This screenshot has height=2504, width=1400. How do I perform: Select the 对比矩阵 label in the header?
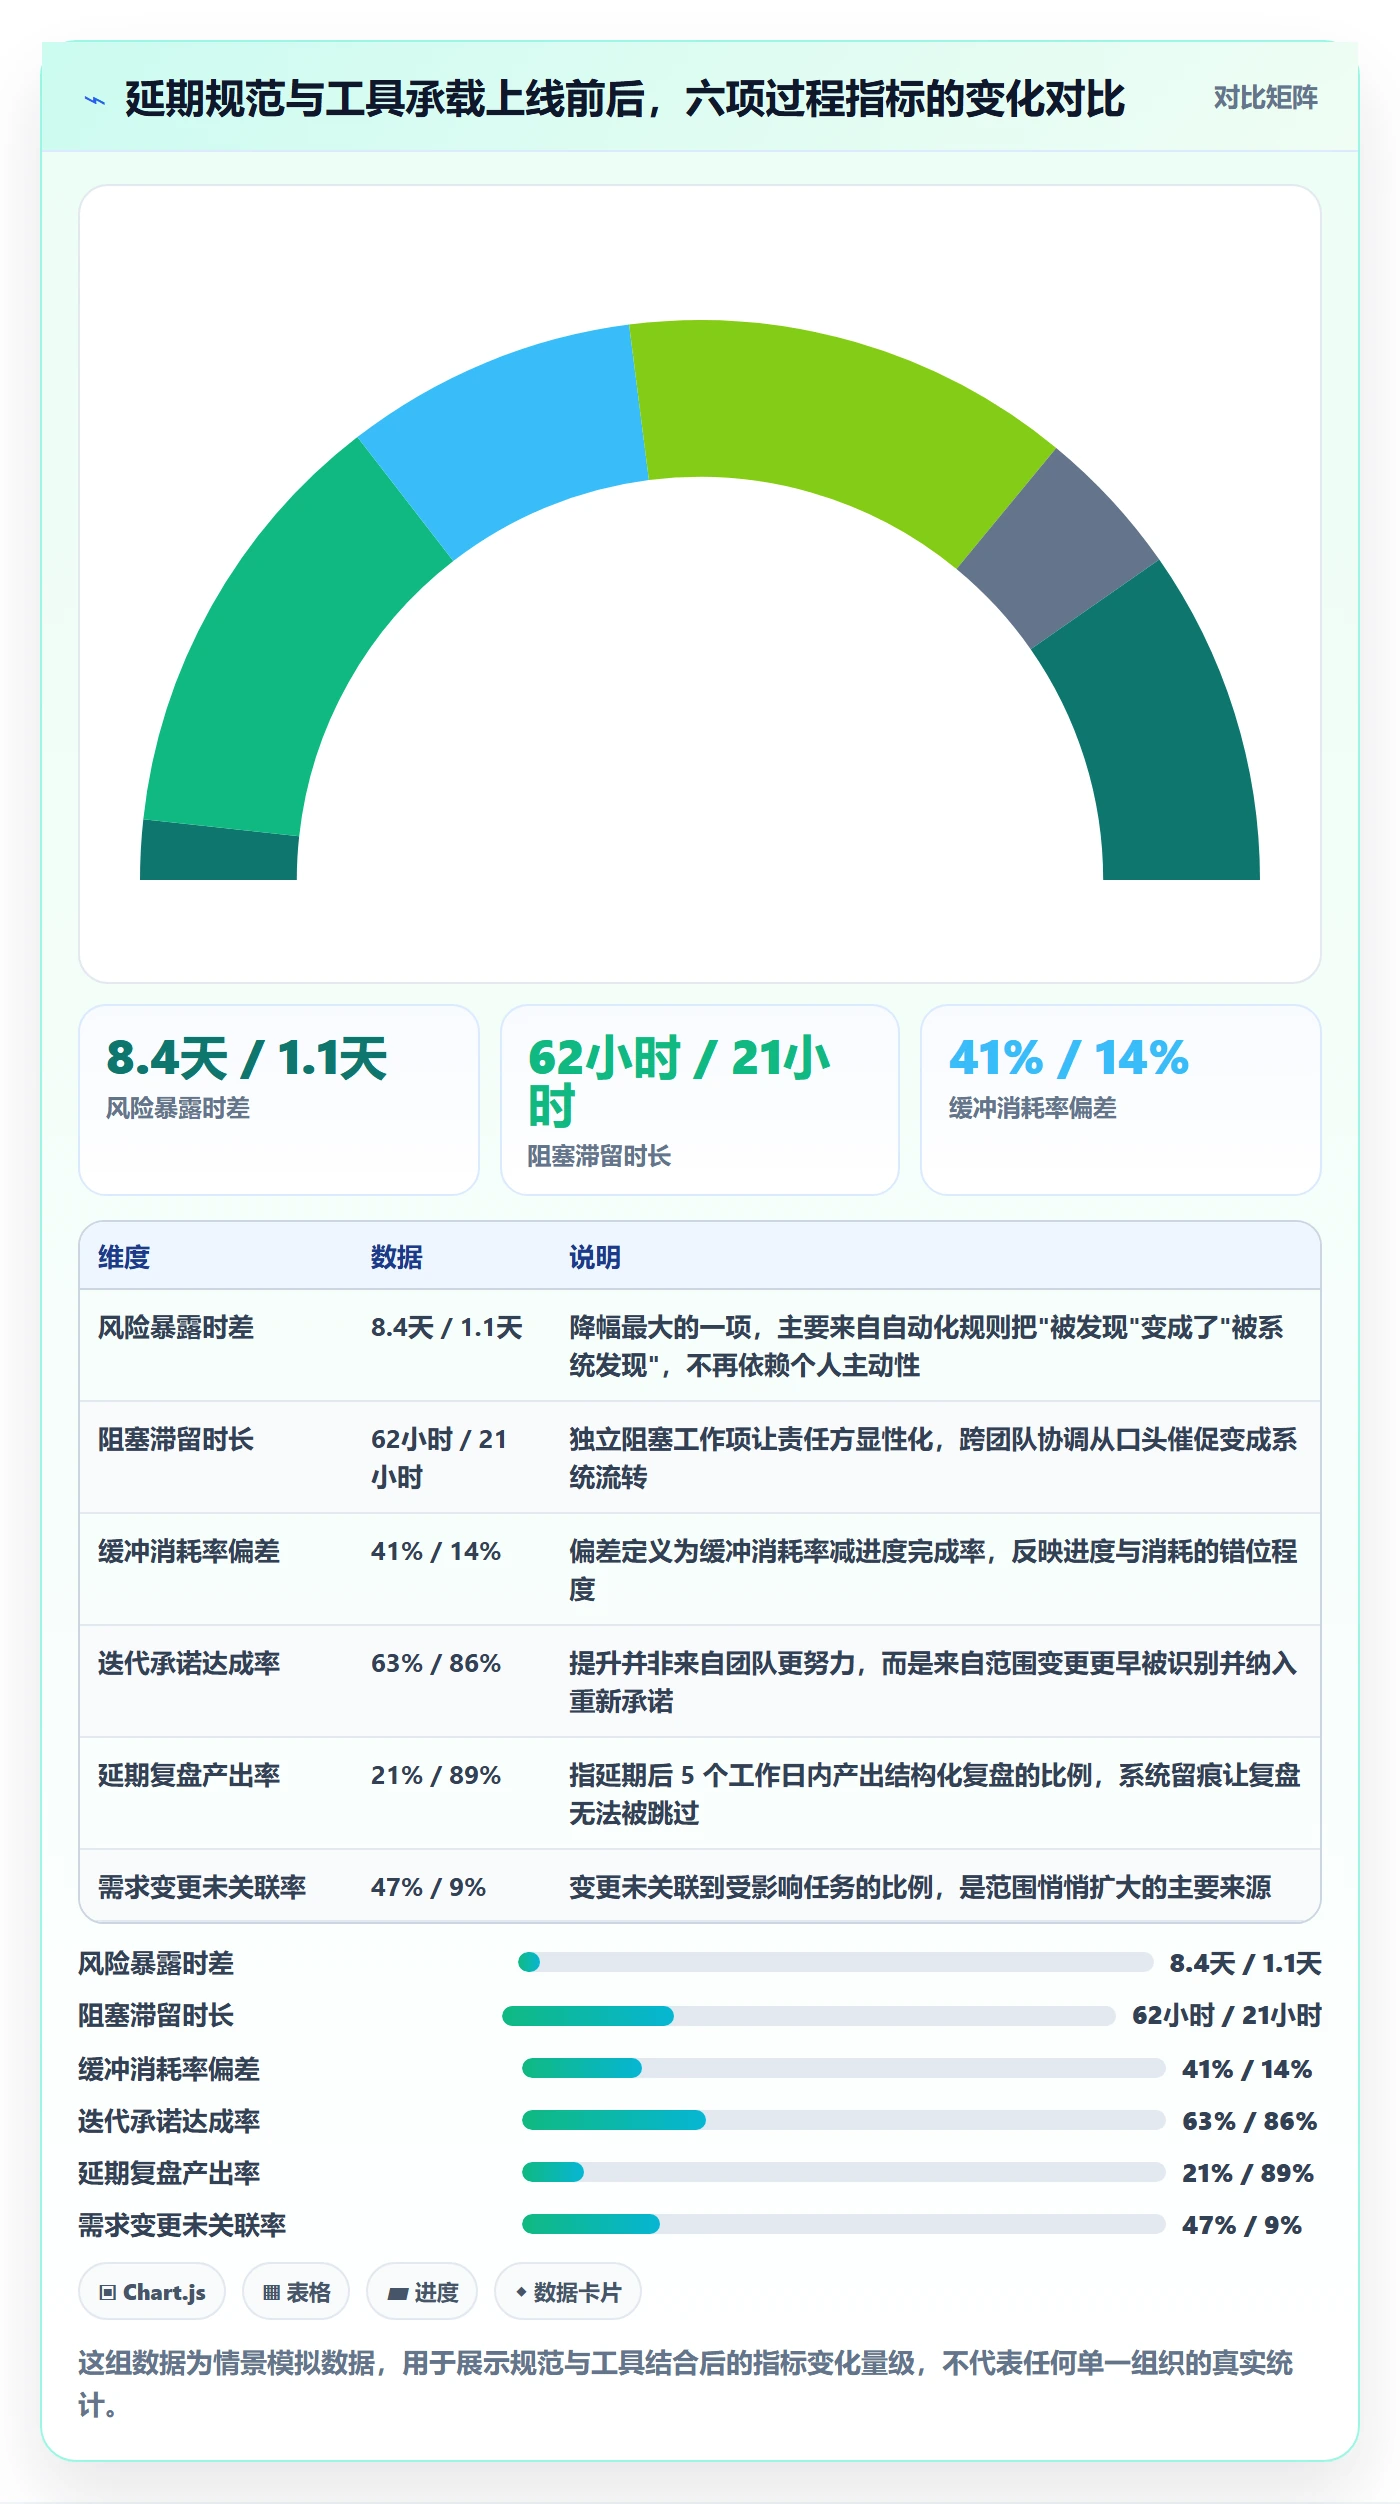[1265, 98]
